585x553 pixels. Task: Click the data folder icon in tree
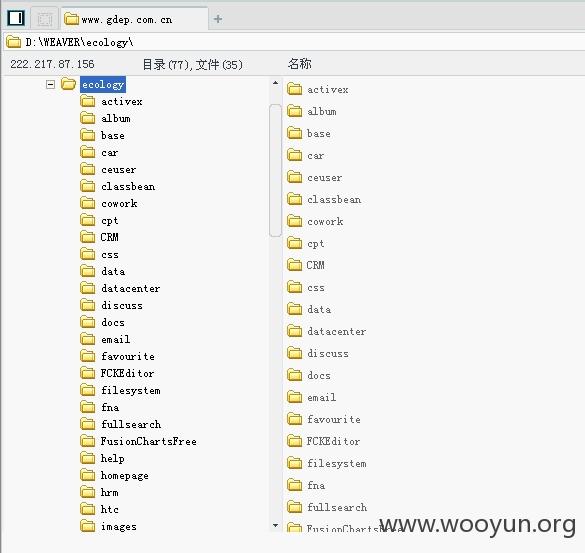[88, 271]
